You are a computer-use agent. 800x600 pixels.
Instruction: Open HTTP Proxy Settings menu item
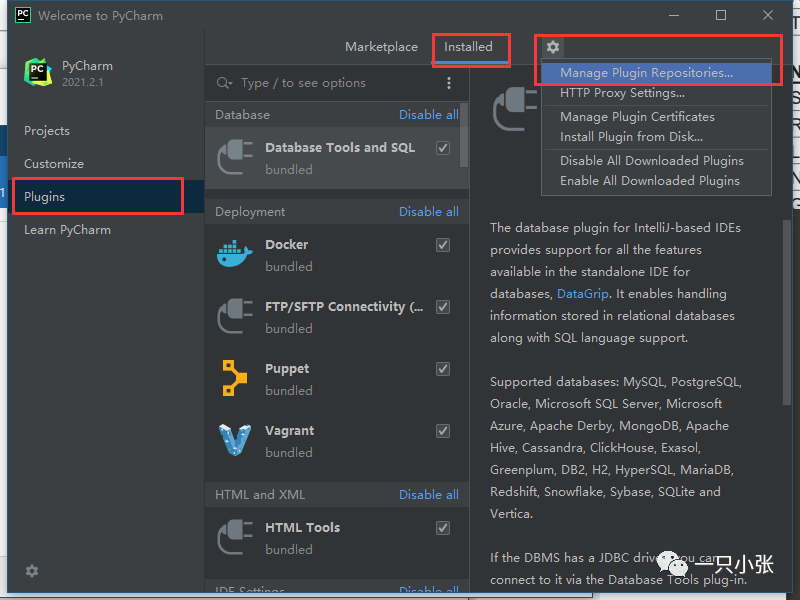click(656, 93)
